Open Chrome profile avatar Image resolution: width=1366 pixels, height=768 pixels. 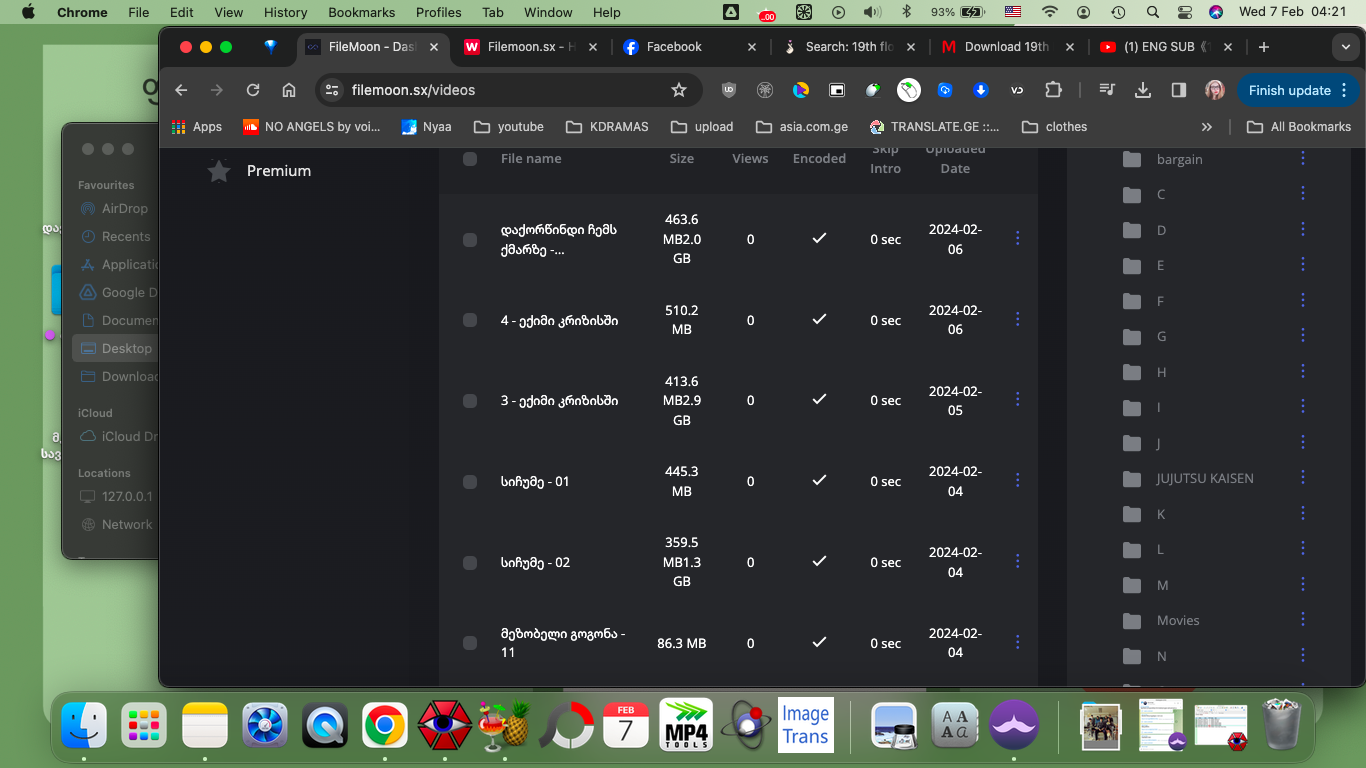pyautogui.click(x=1215, y=90)
